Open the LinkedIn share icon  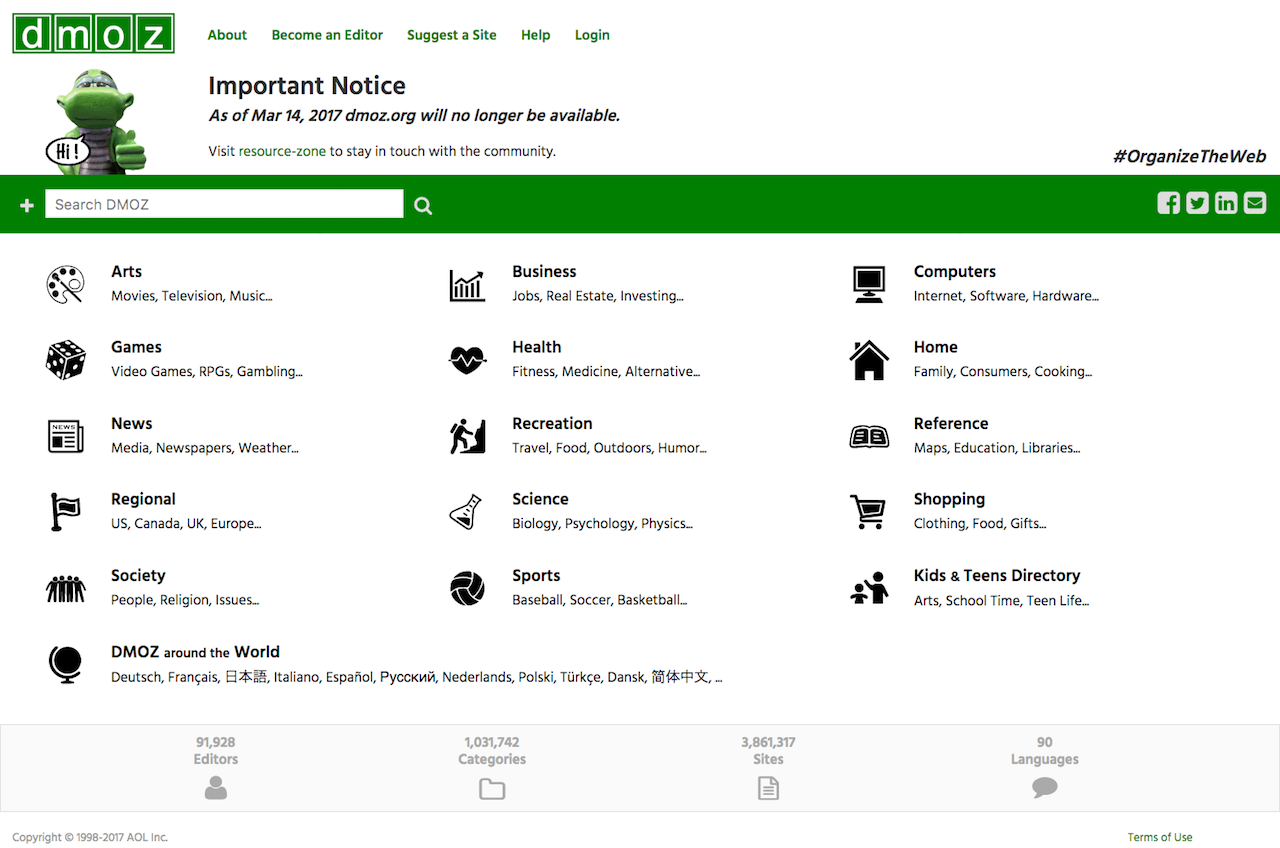1226,203
